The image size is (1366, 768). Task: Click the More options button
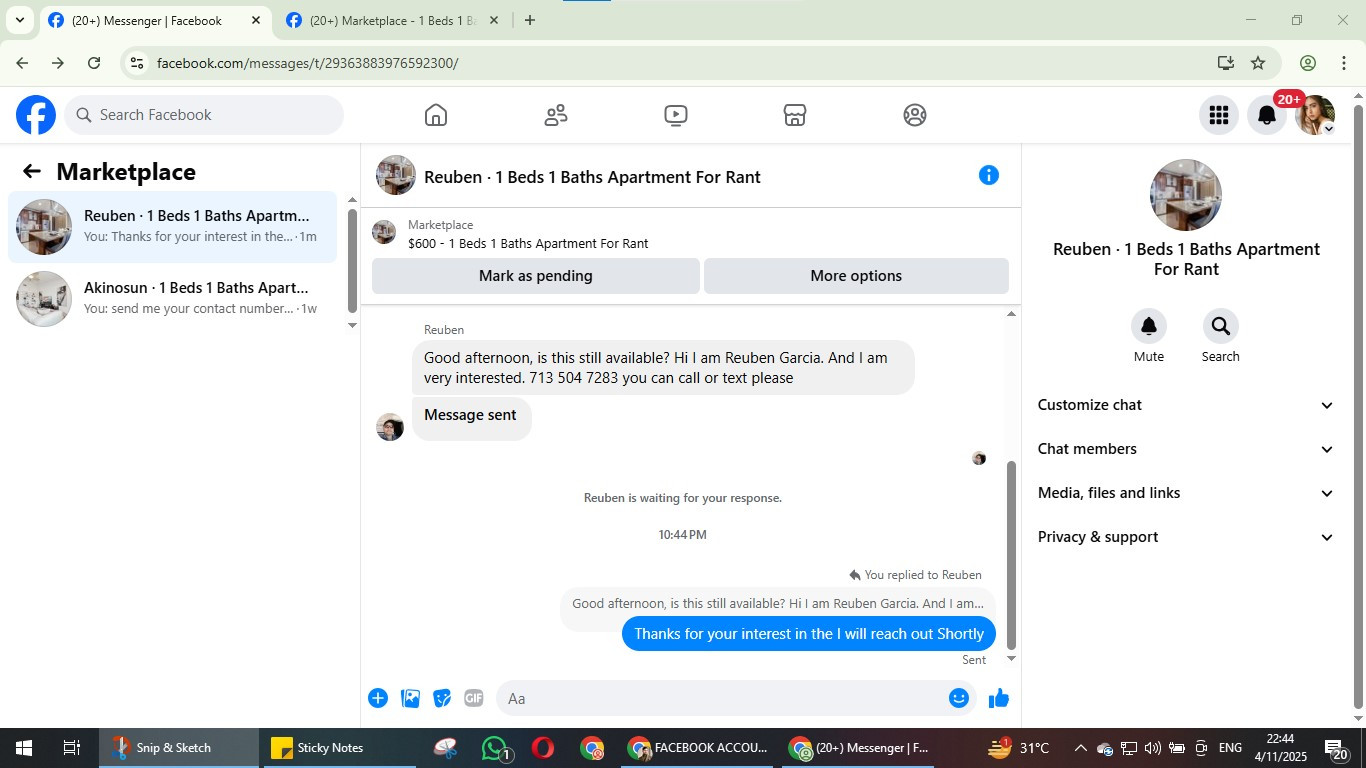[x=856, y=276]
